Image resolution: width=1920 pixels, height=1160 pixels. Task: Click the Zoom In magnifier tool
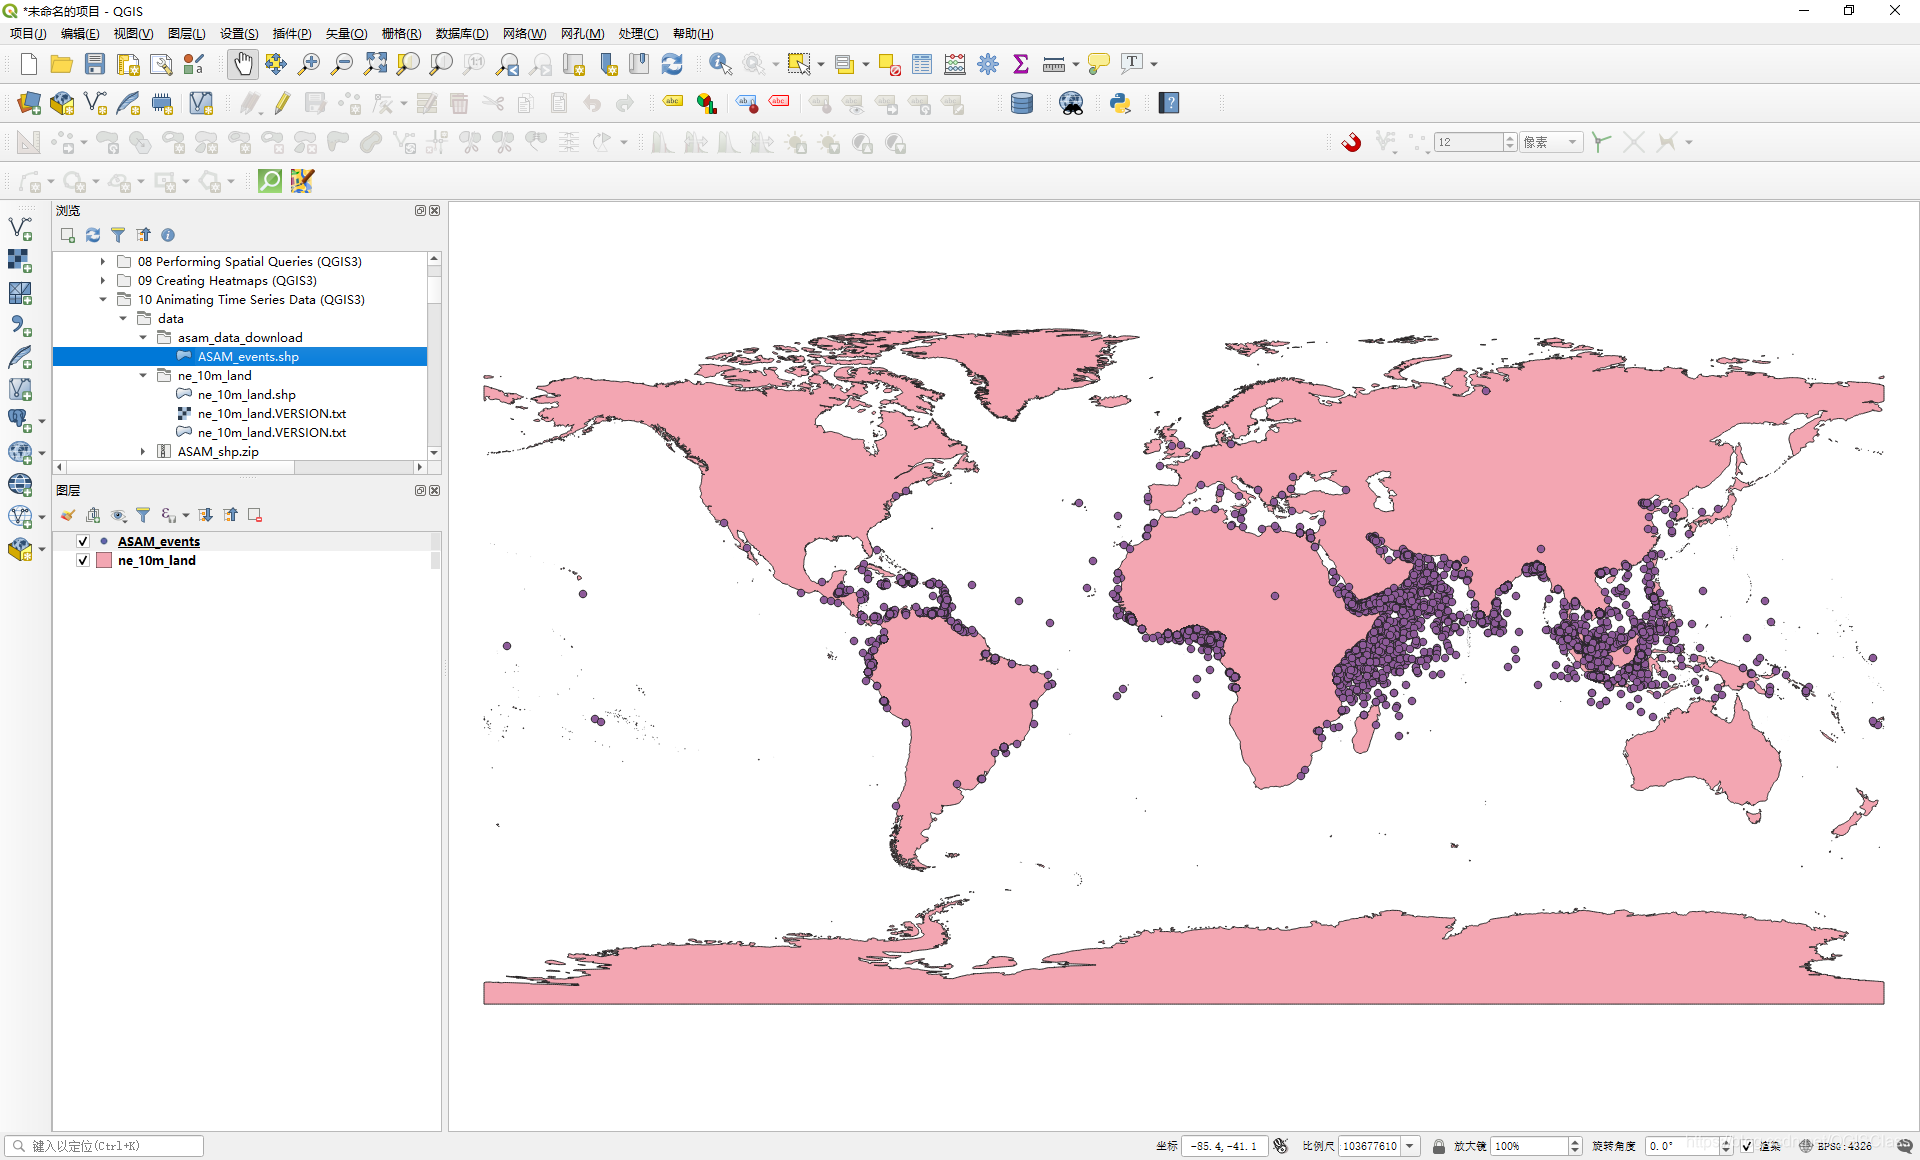tap(309, 64)
